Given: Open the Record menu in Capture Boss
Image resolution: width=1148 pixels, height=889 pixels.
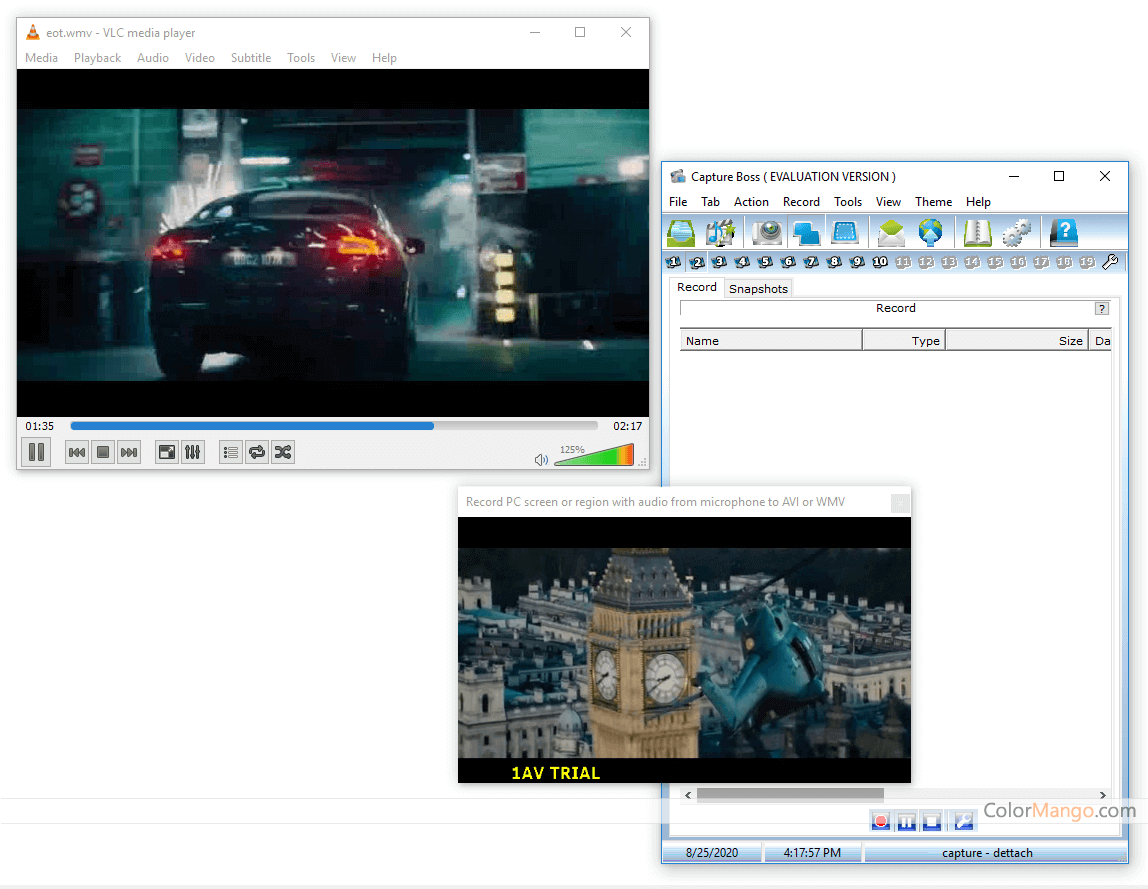Looking at the screenshot, I should point(801,202).
